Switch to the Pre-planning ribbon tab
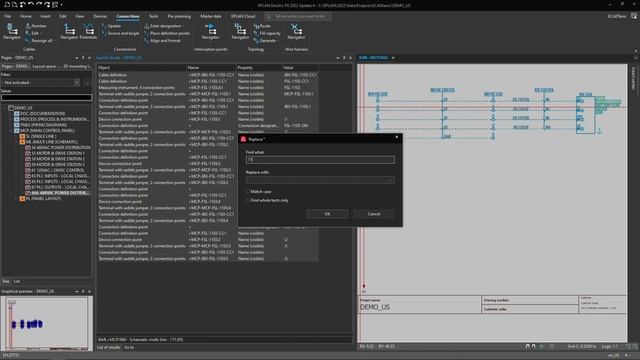Image resolution: width=640 pixels, height=360 pixels. tap(179, 16)
